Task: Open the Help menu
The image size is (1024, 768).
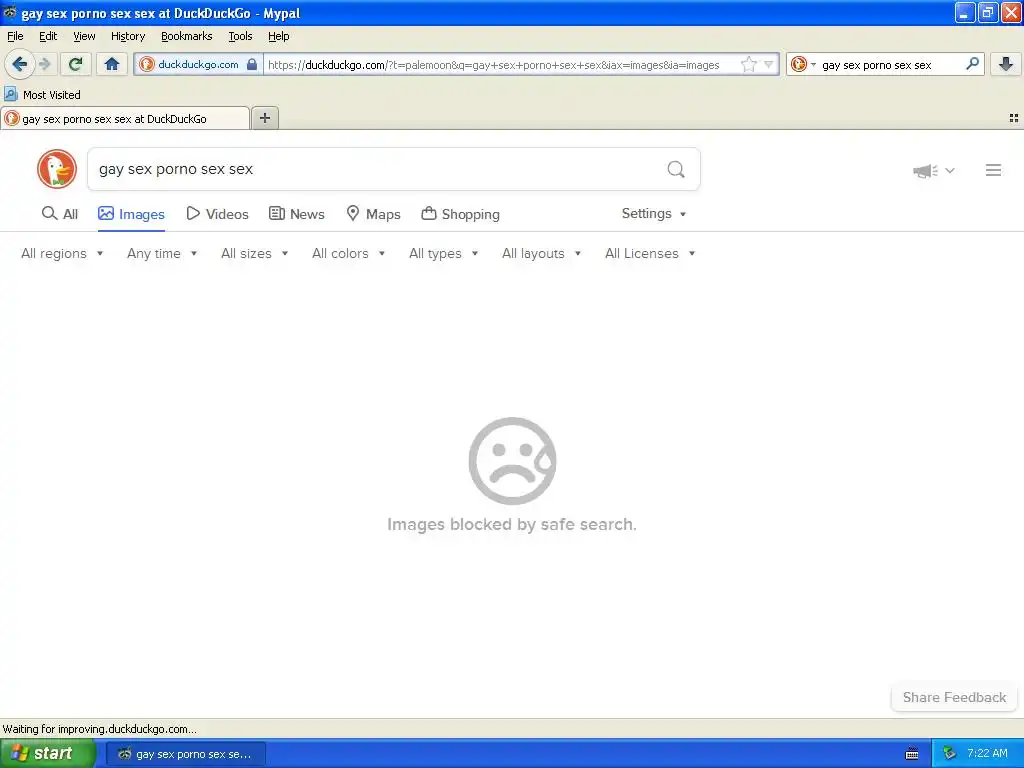Action: (x=279, y=36)
